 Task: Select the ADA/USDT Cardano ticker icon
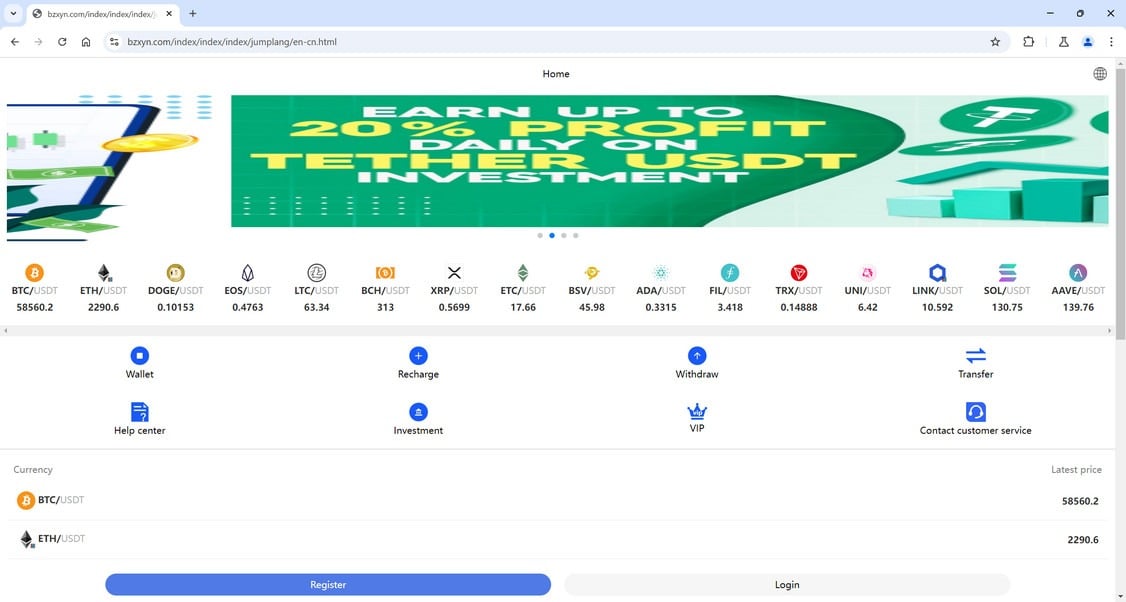661,273
